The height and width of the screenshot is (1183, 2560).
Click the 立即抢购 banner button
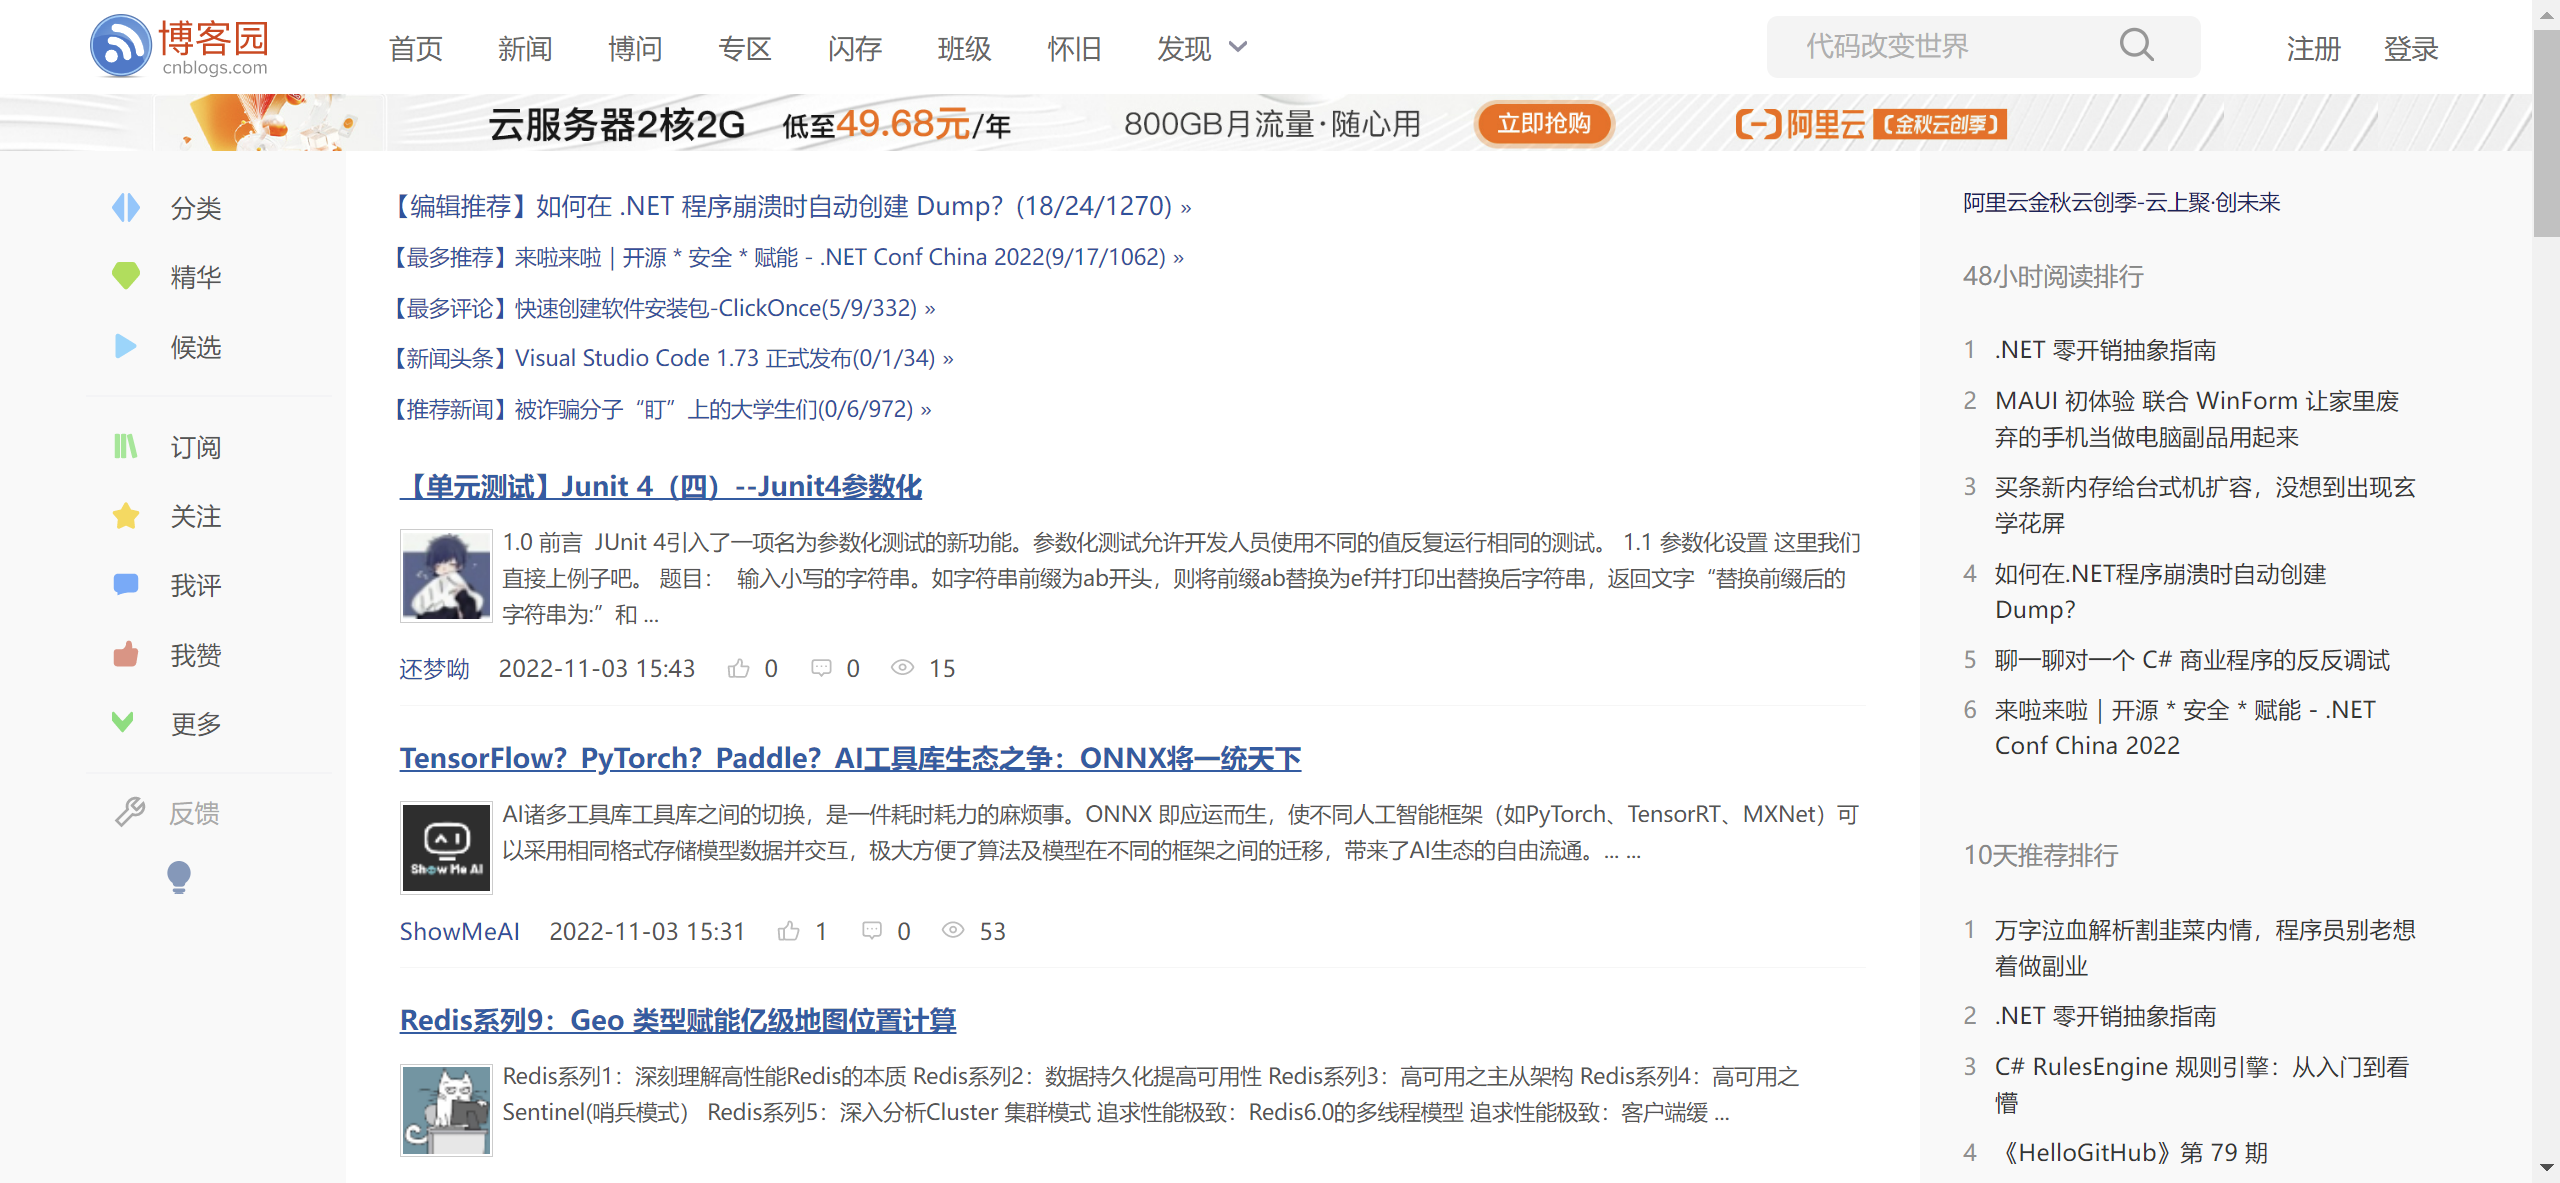coord(1543,124)
